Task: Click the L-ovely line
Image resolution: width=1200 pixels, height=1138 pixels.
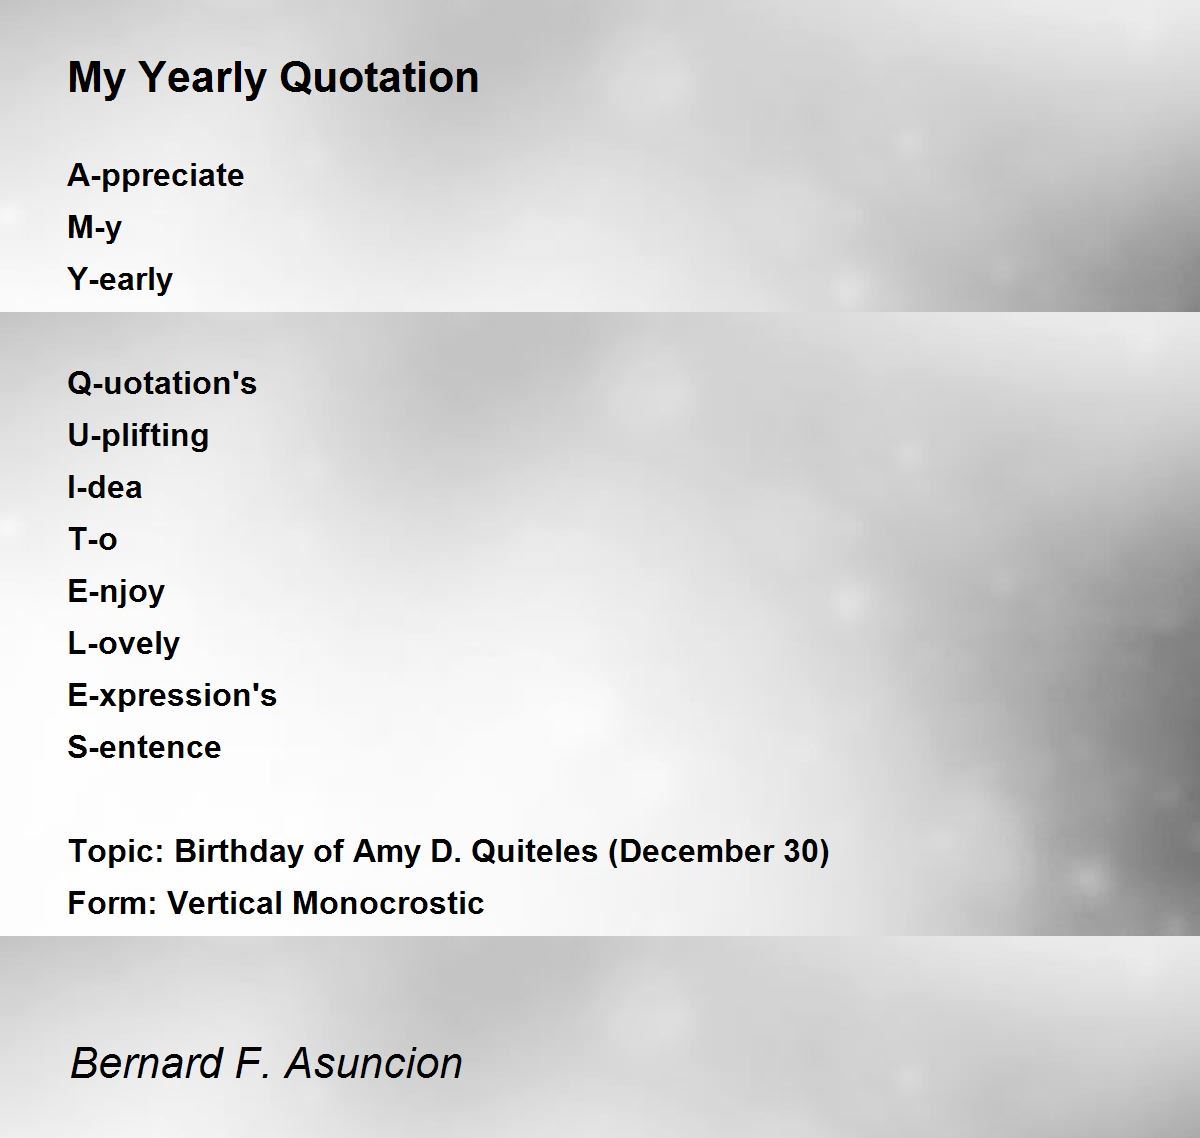Action: tap(124, 644)
